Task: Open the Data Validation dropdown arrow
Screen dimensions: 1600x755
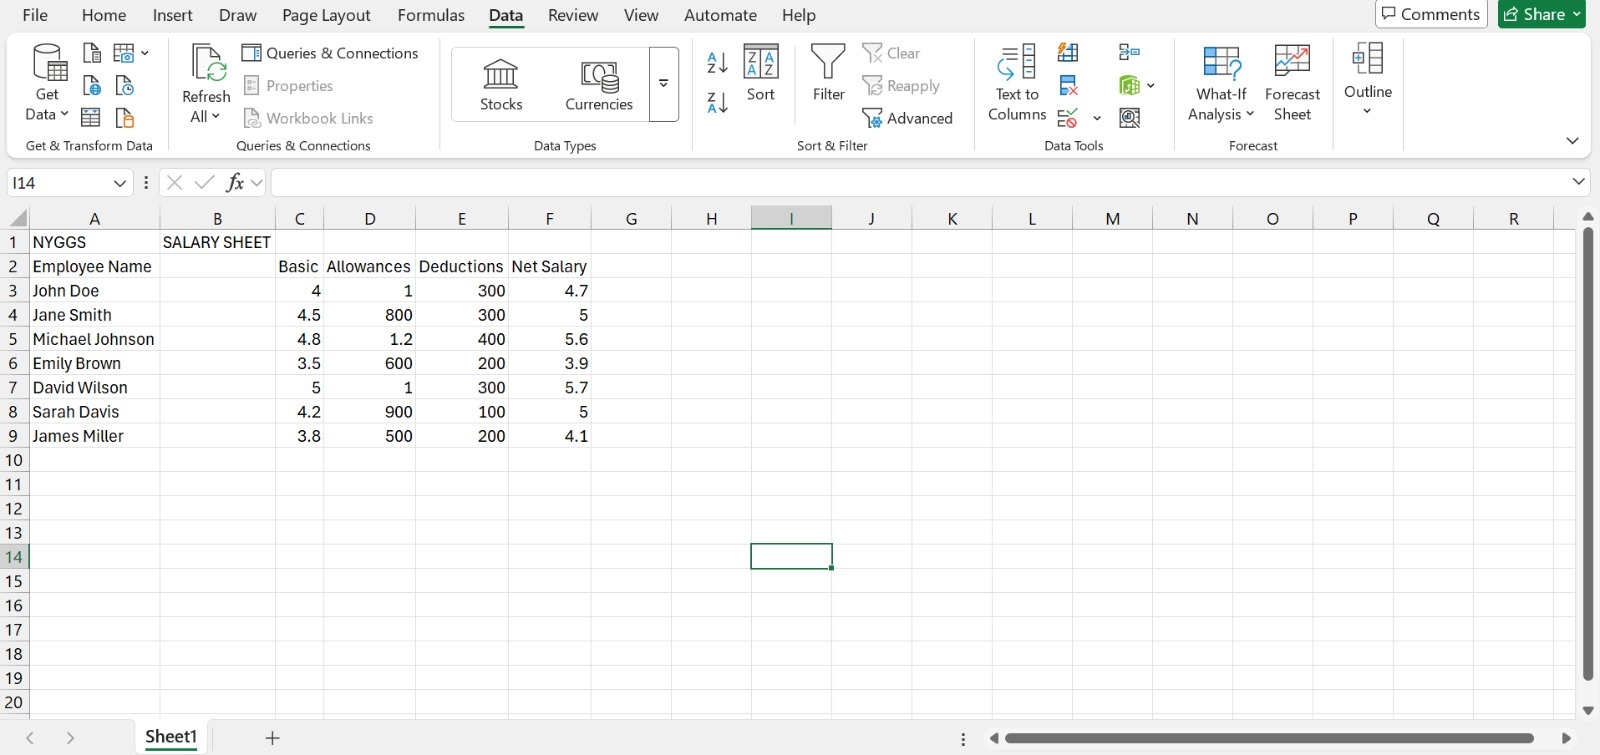Action: [x=1097, y=118]
